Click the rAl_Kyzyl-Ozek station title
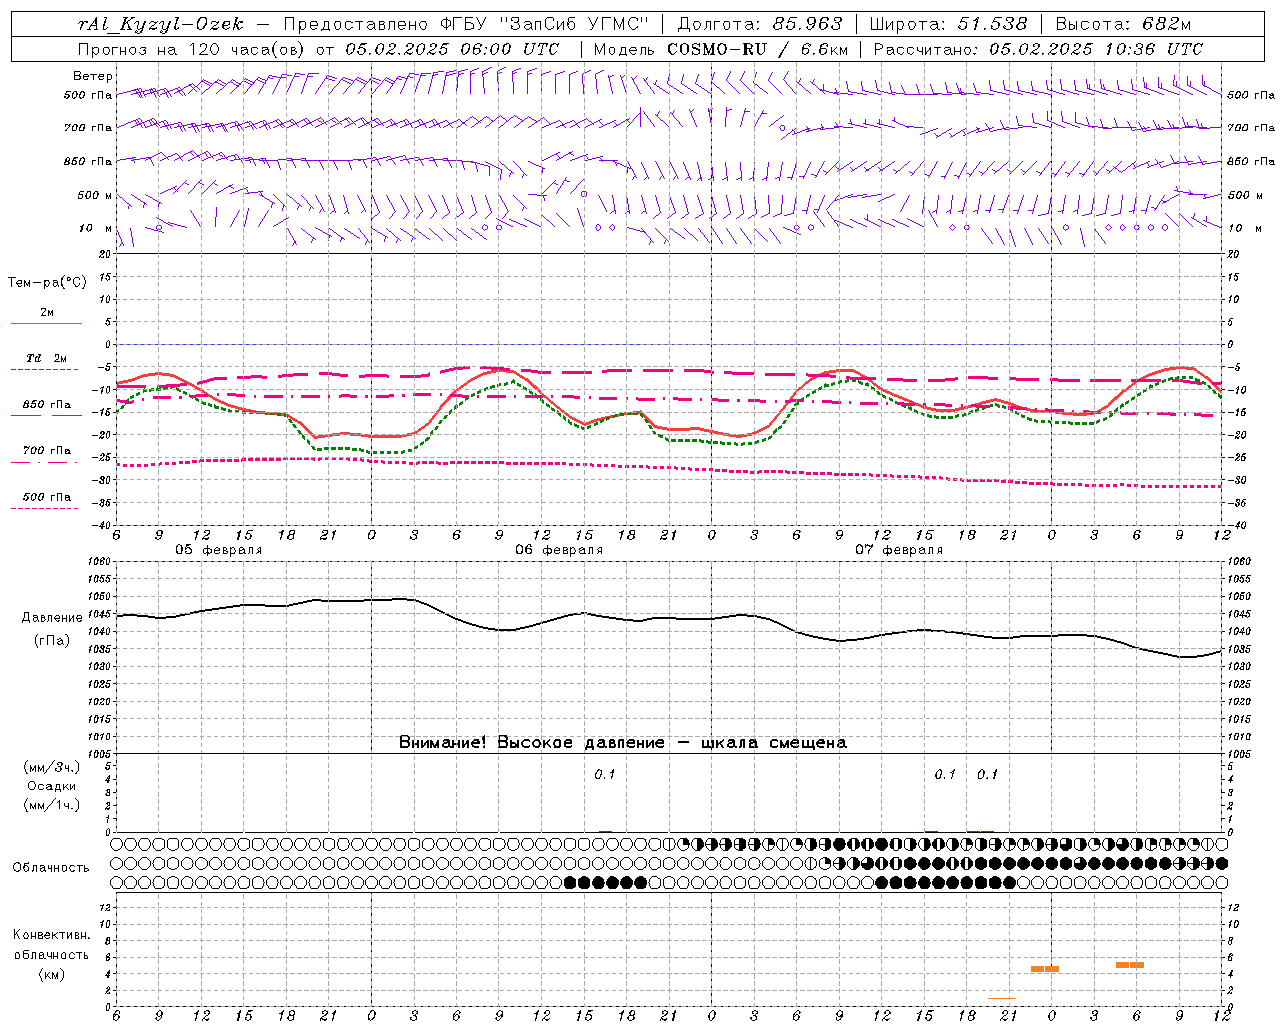 (x=160, y=24)
